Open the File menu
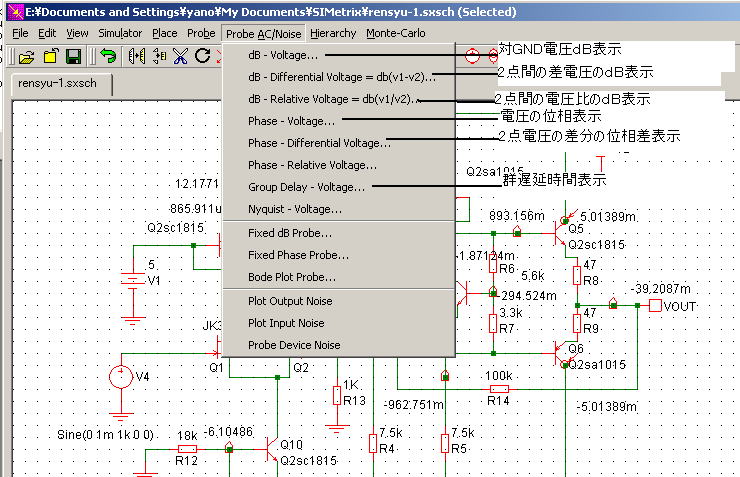This screenshot has width=740, height=477. (20, 33)
